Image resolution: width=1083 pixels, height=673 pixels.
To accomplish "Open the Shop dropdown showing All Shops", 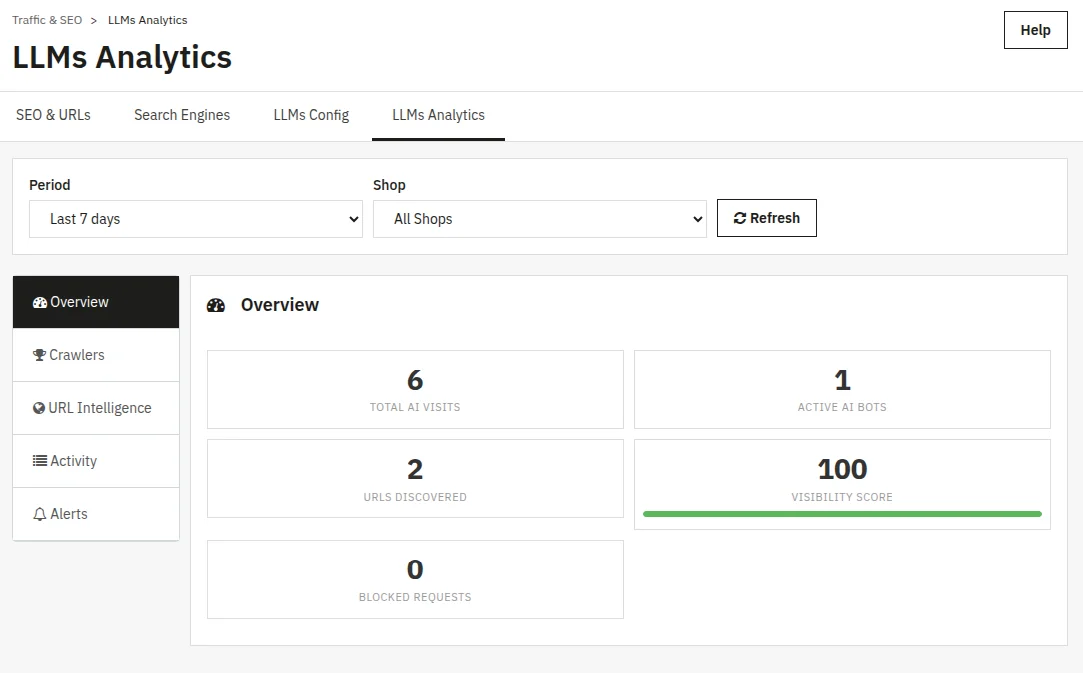I will tap(539, 219).
